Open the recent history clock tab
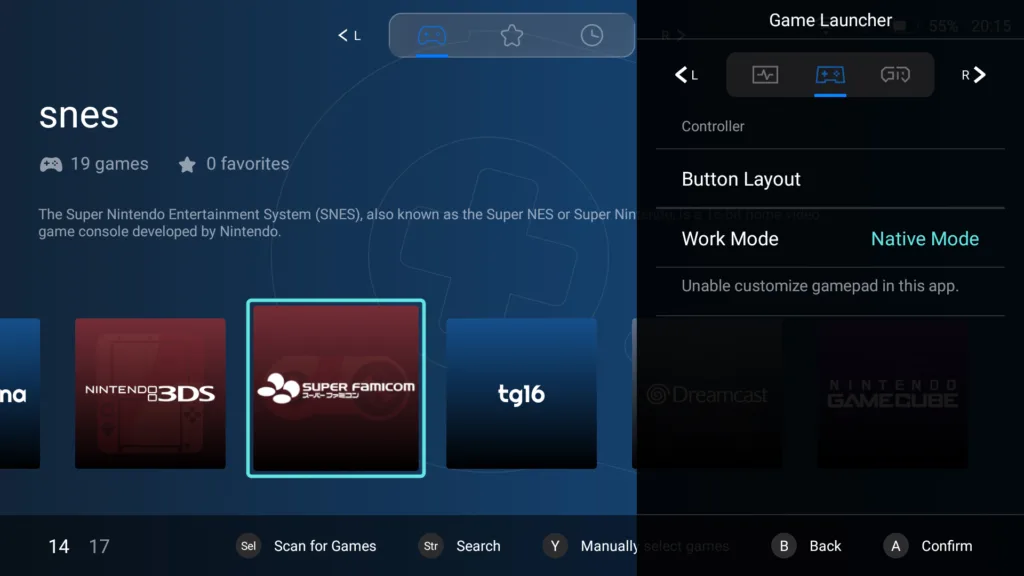The image size is (1024, 576). coord(590,34)
